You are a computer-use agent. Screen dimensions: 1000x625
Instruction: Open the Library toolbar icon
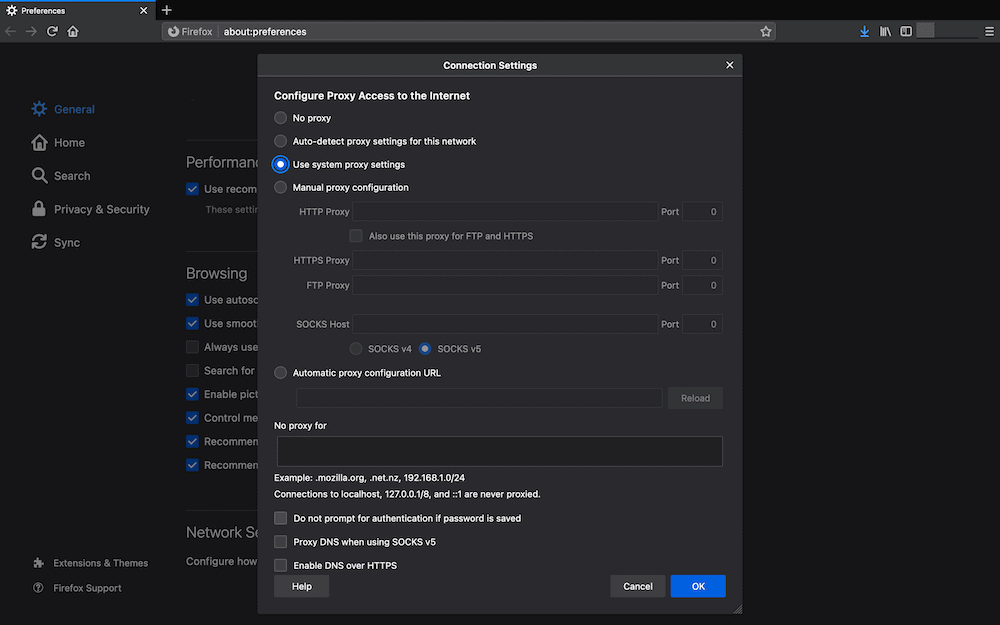885,31
